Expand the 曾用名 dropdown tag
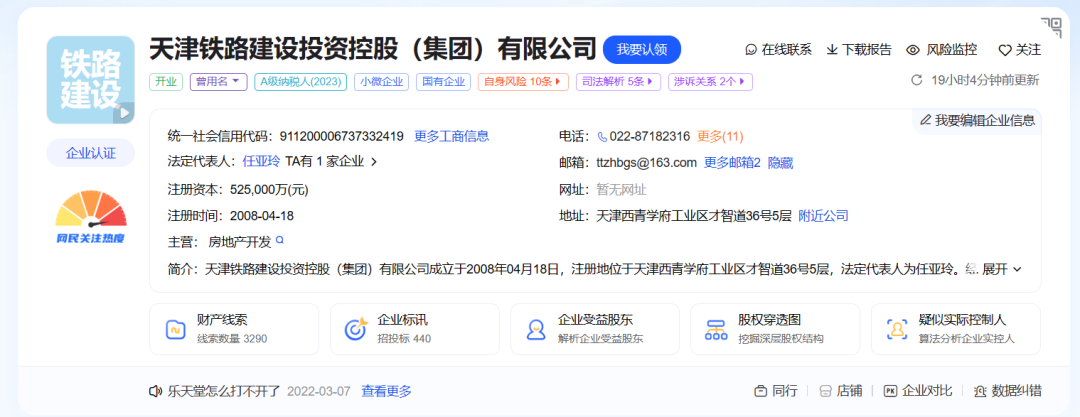The height and width of the screenshot is (417, 1080). (218, 82)
